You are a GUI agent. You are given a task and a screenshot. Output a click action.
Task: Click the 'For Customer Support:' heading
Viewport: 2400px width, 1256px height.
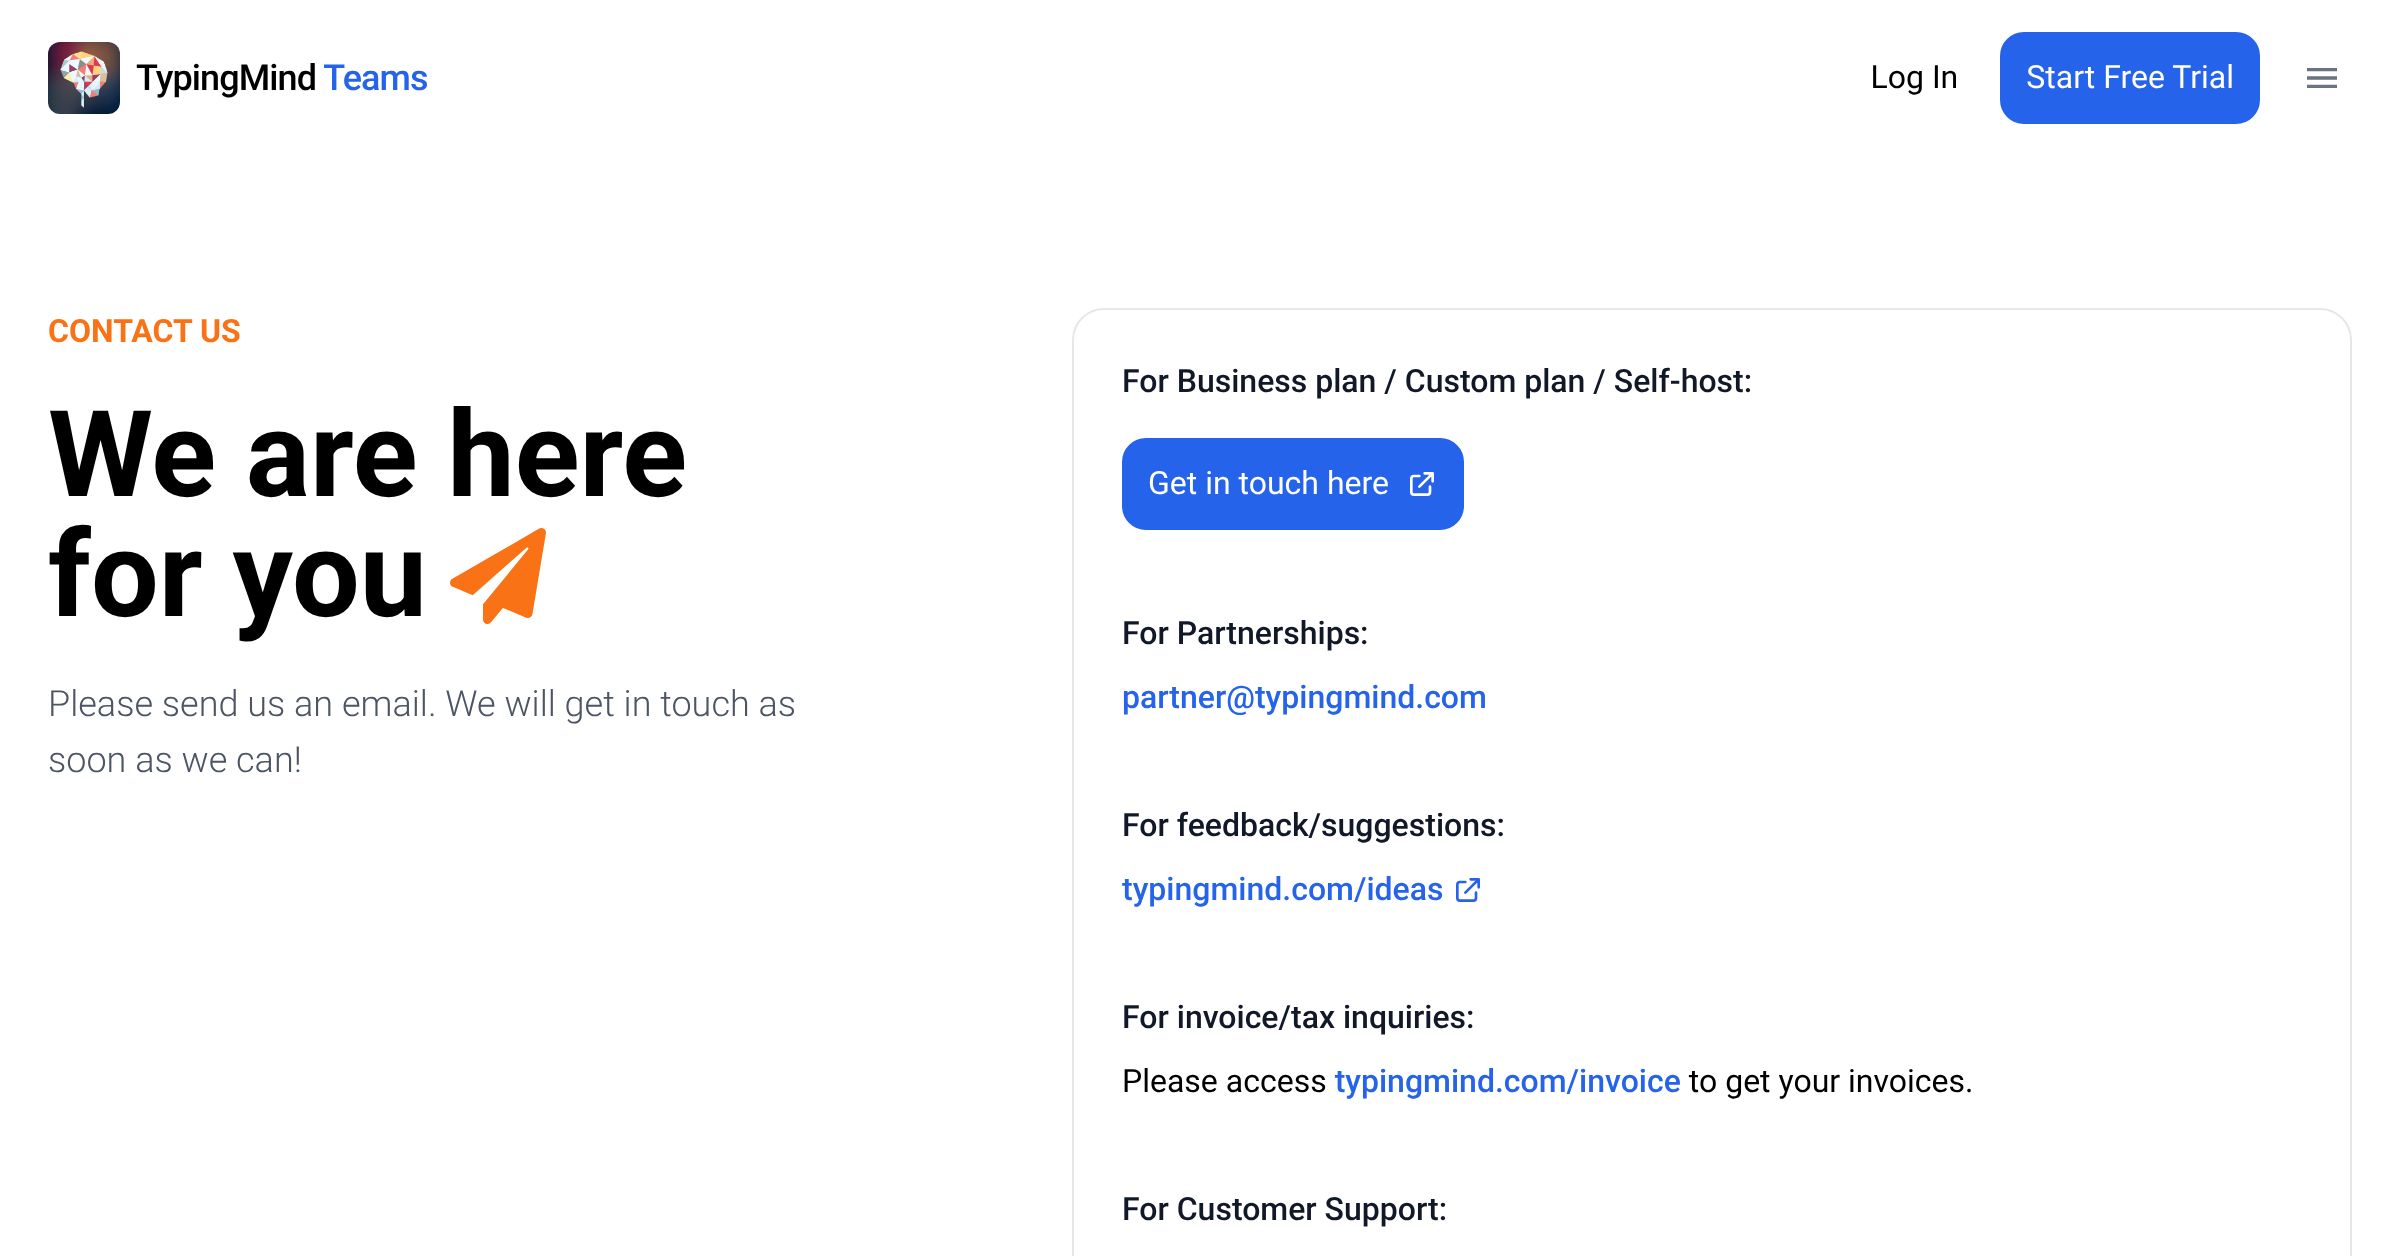pos(1284,1209)
